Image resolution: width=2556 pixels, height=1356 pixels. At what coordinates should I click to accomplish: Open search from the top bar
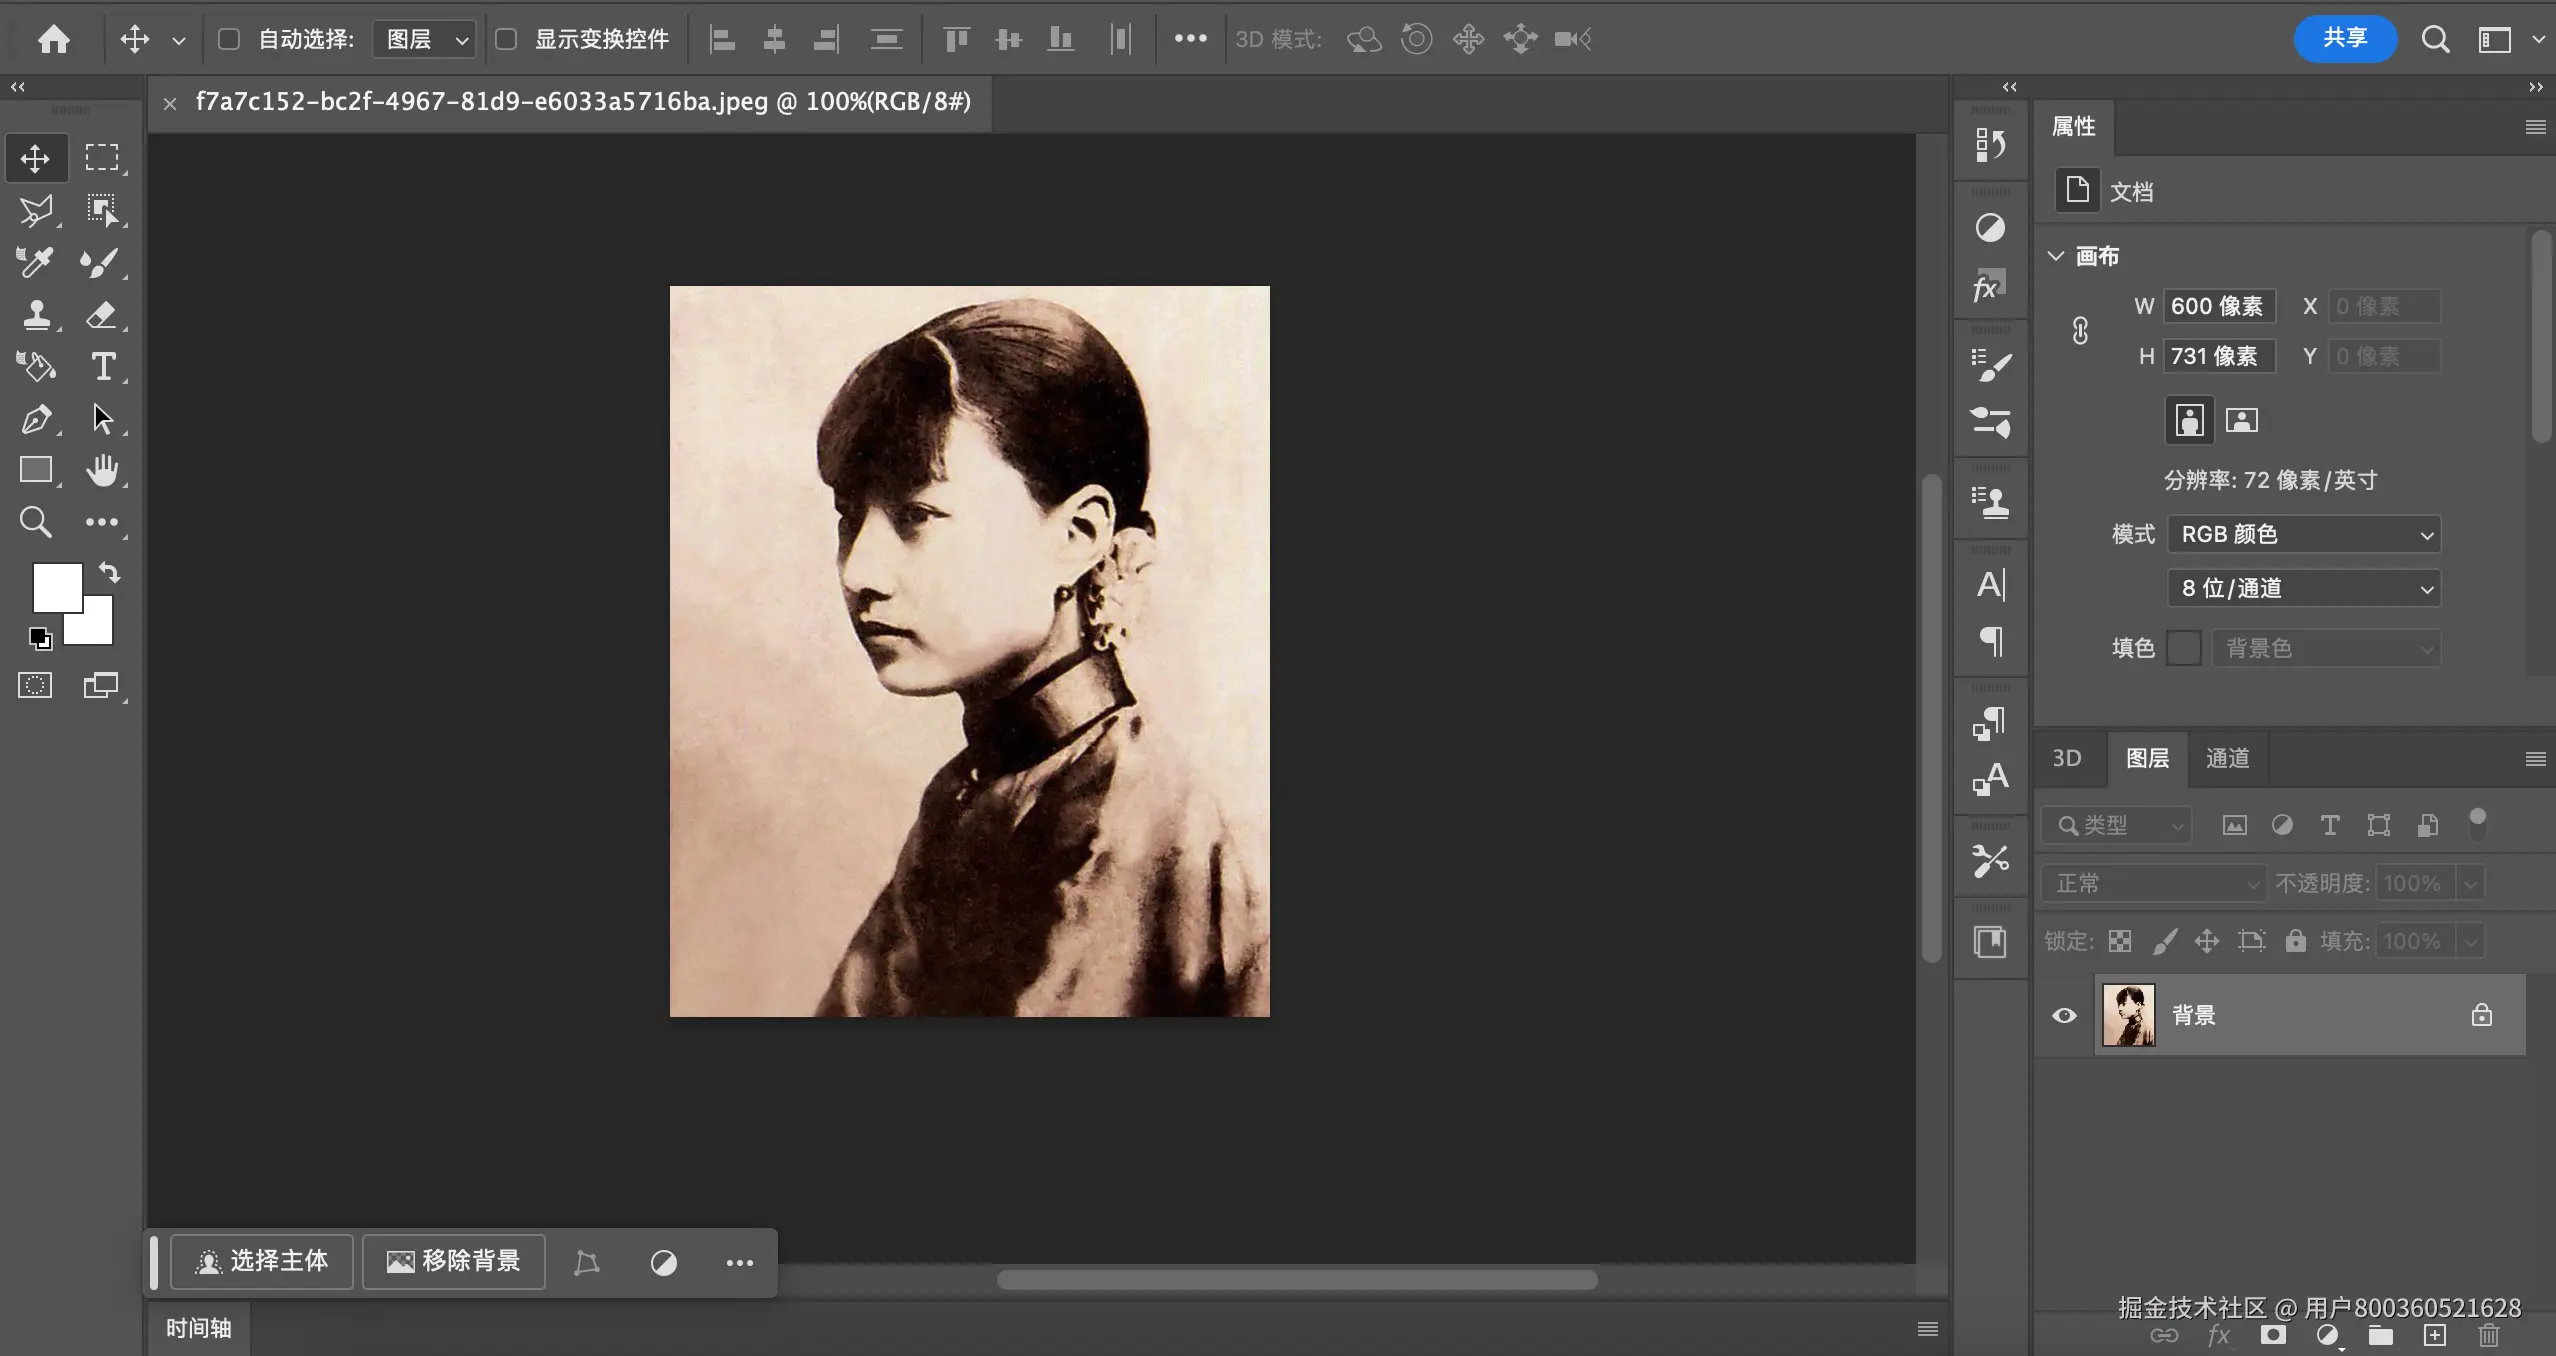[2434, 39]
